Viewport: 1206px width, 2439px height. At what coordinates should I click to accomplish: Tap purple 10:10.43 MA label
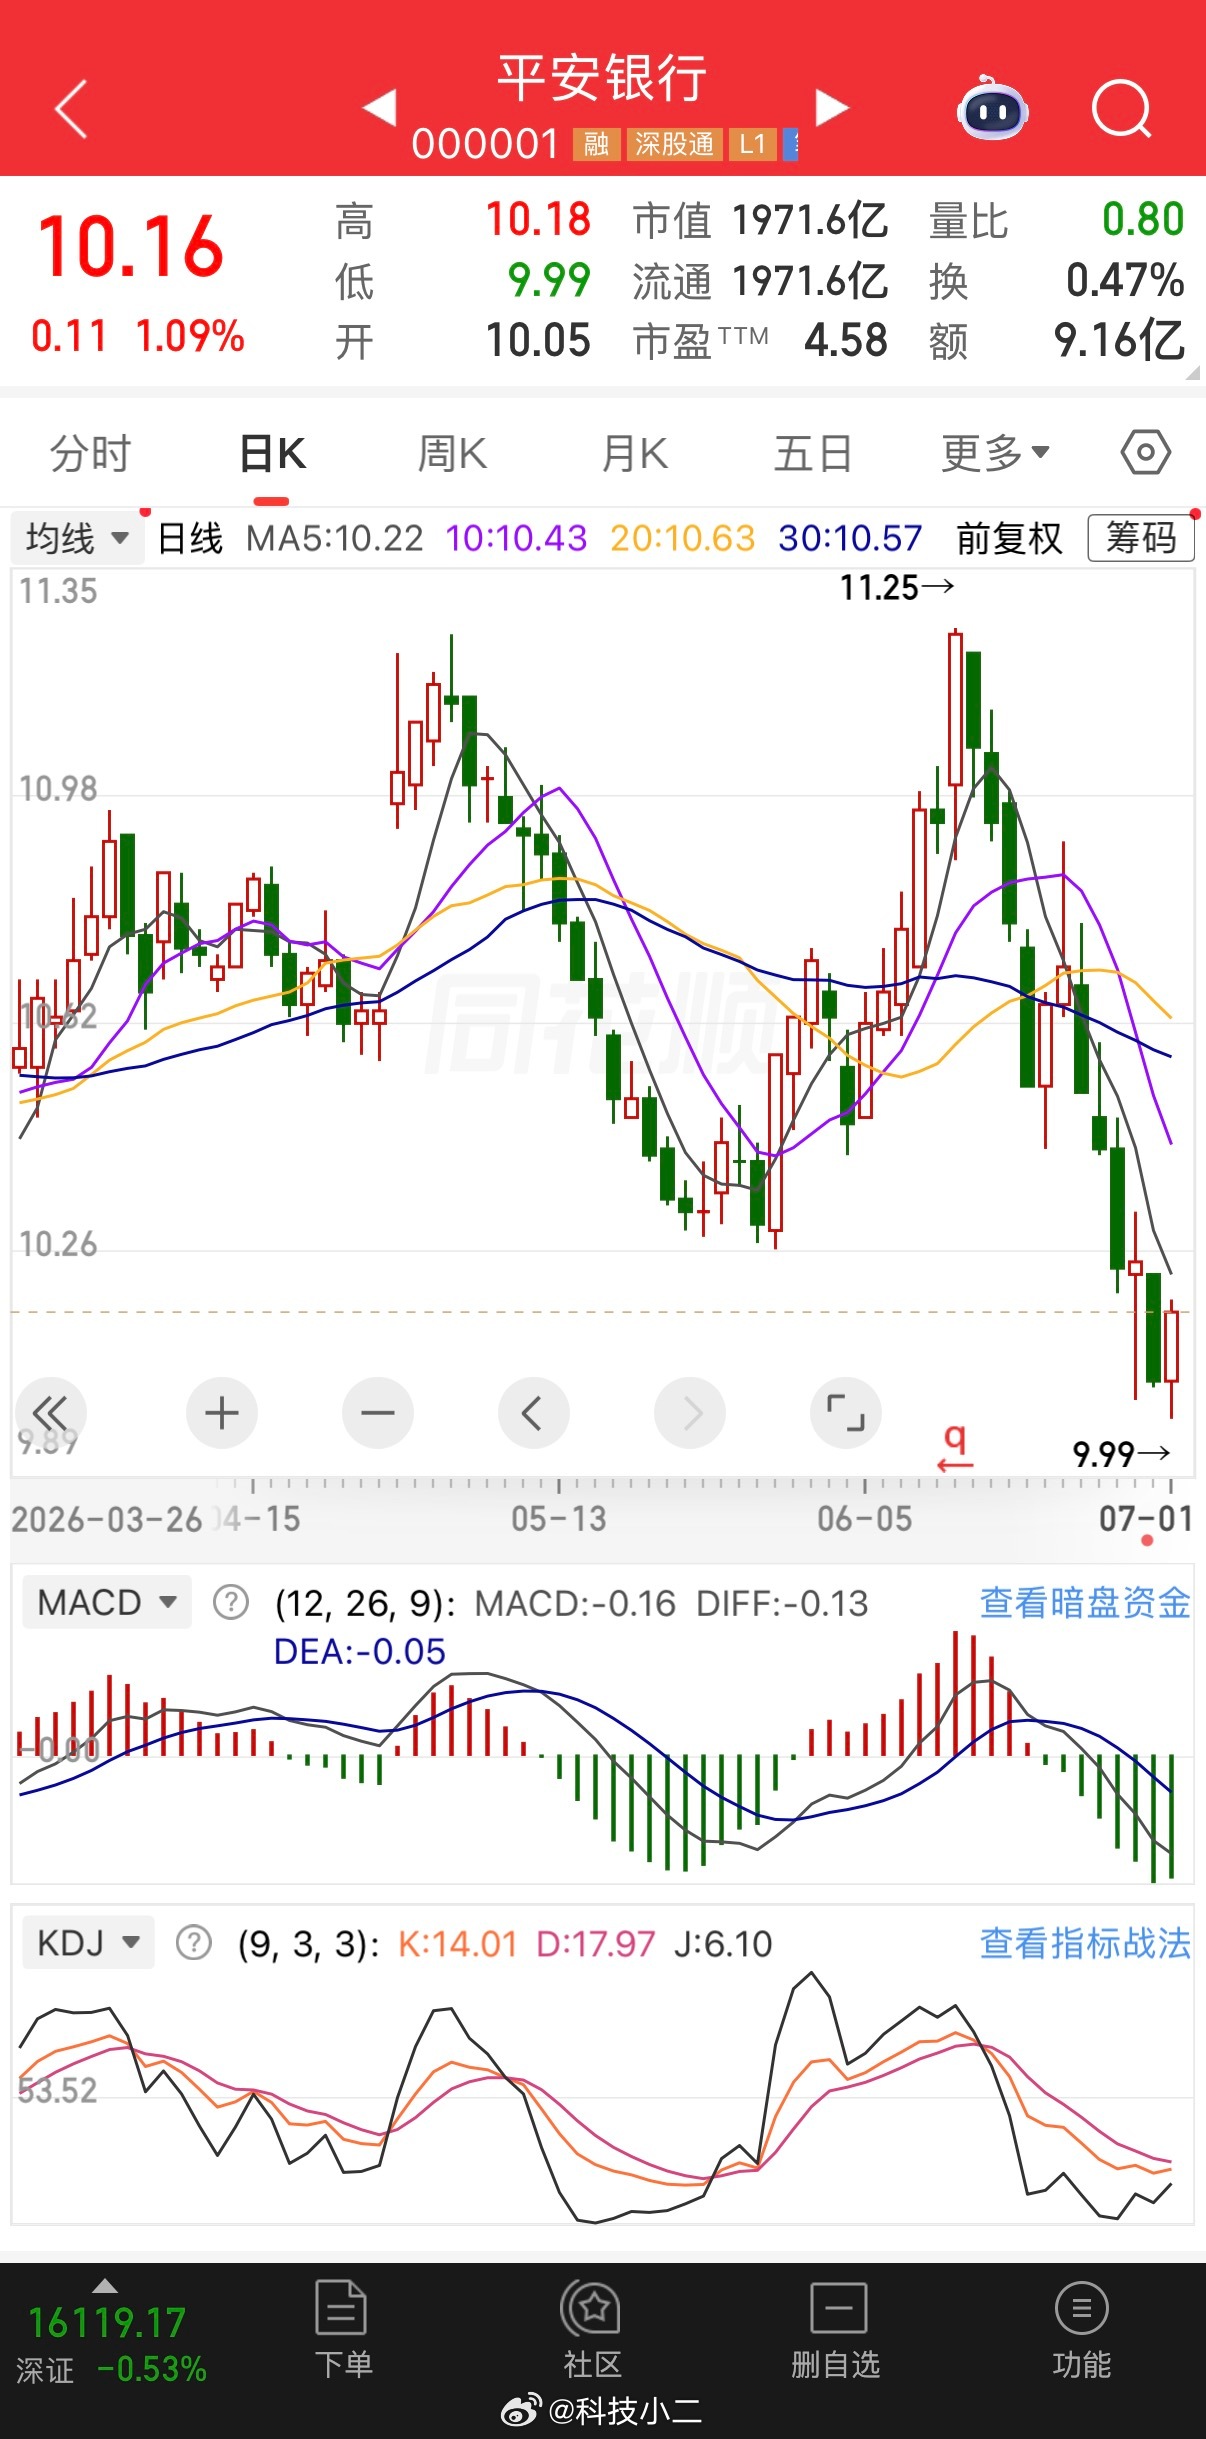[516, 538]
